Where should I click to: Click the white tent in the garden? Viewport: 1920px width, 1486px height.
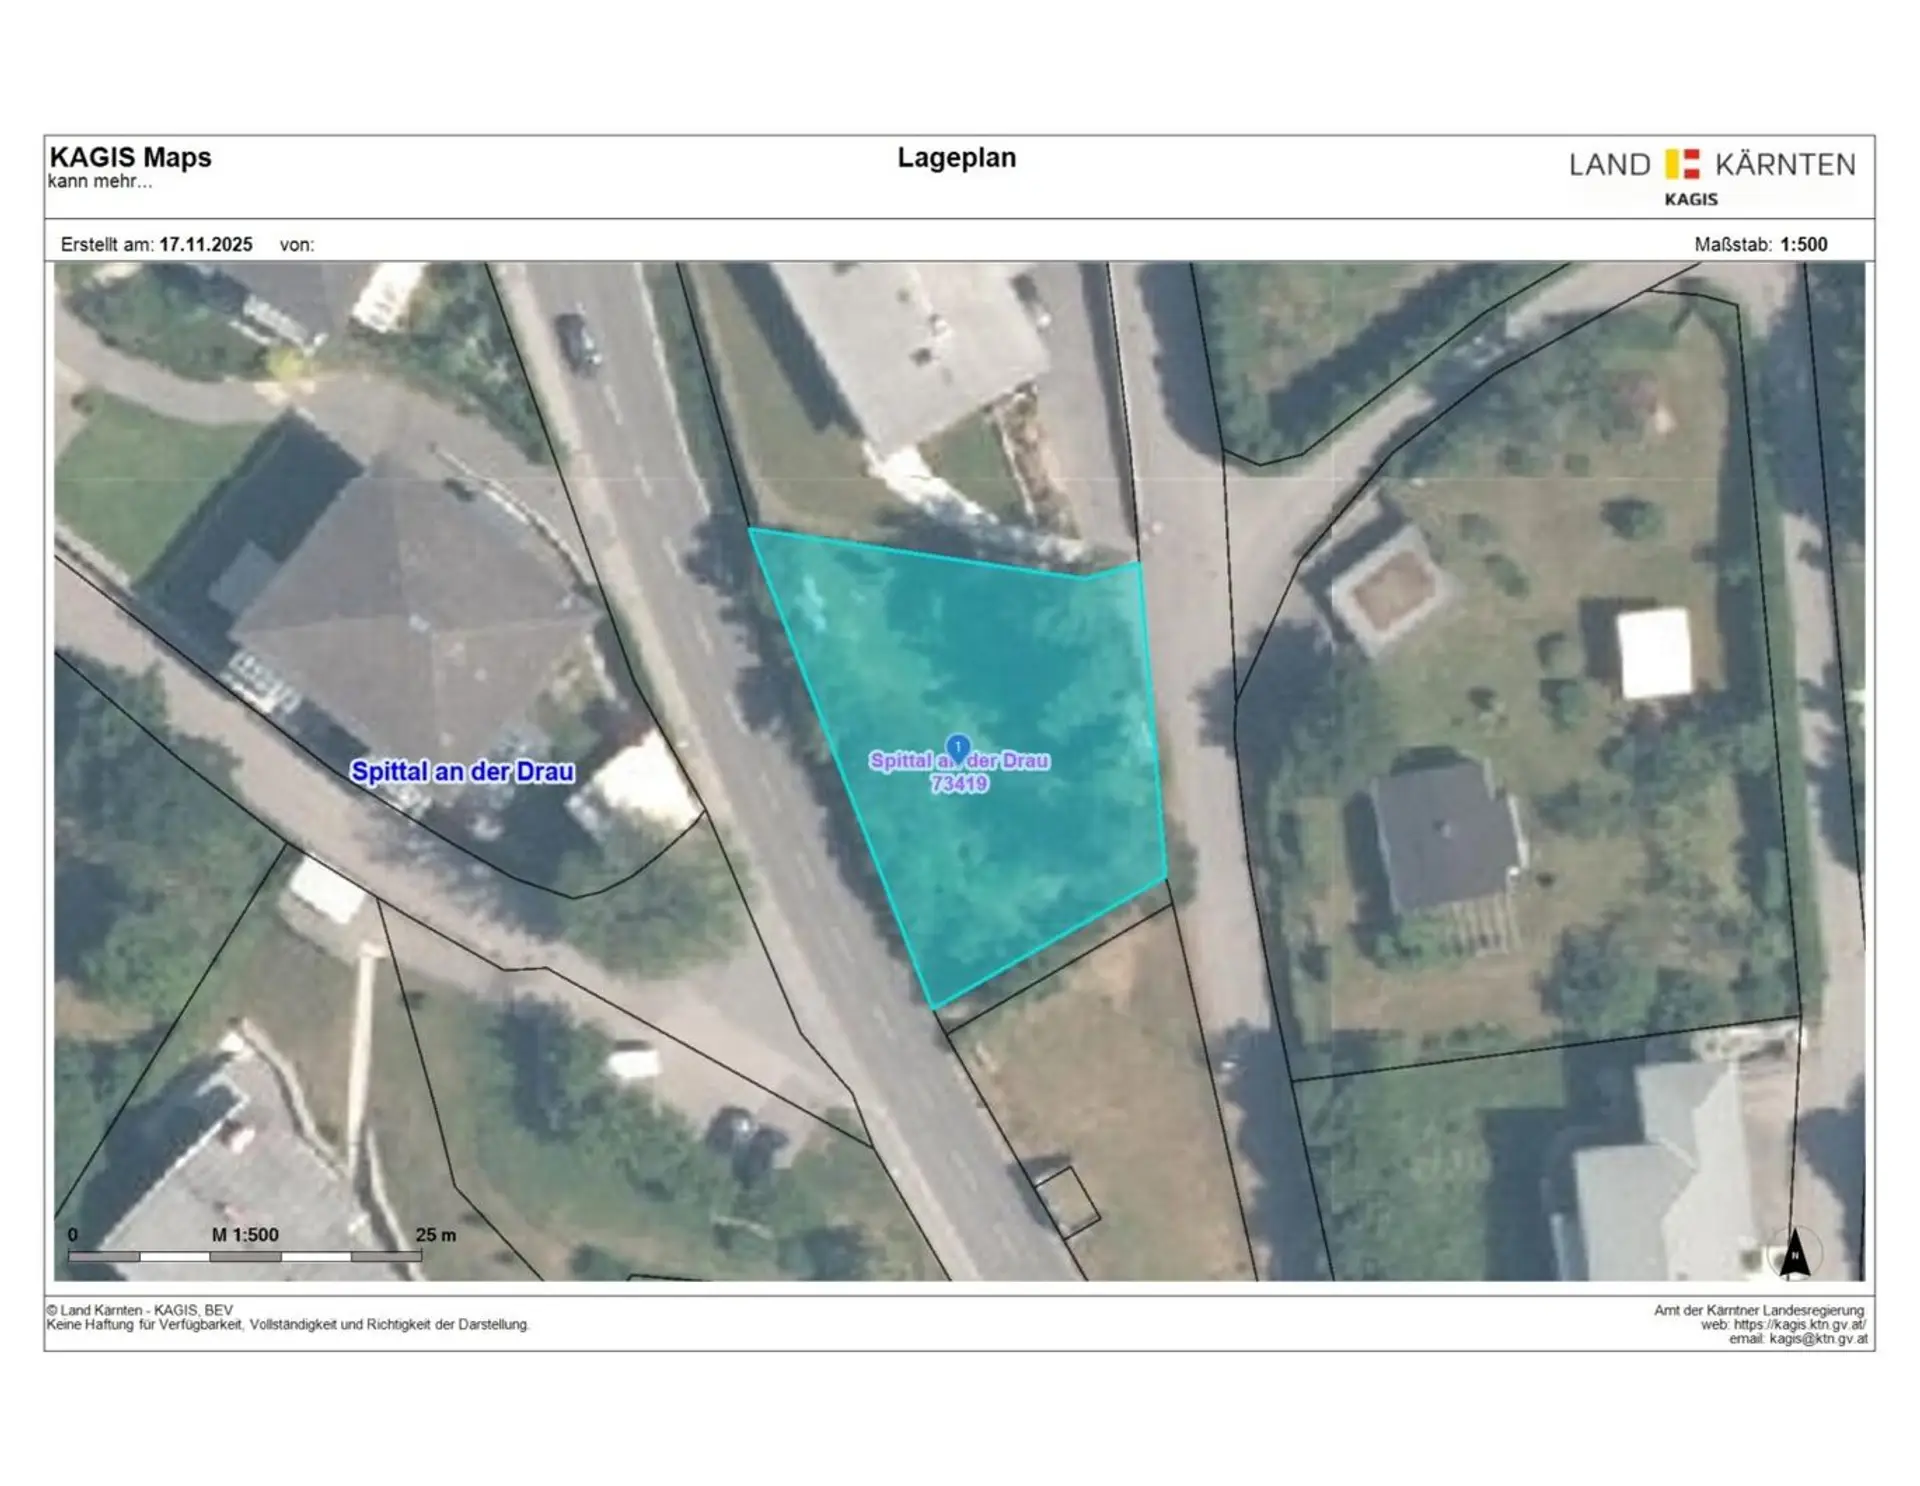pyautogui.click(x=1655, y=653)
